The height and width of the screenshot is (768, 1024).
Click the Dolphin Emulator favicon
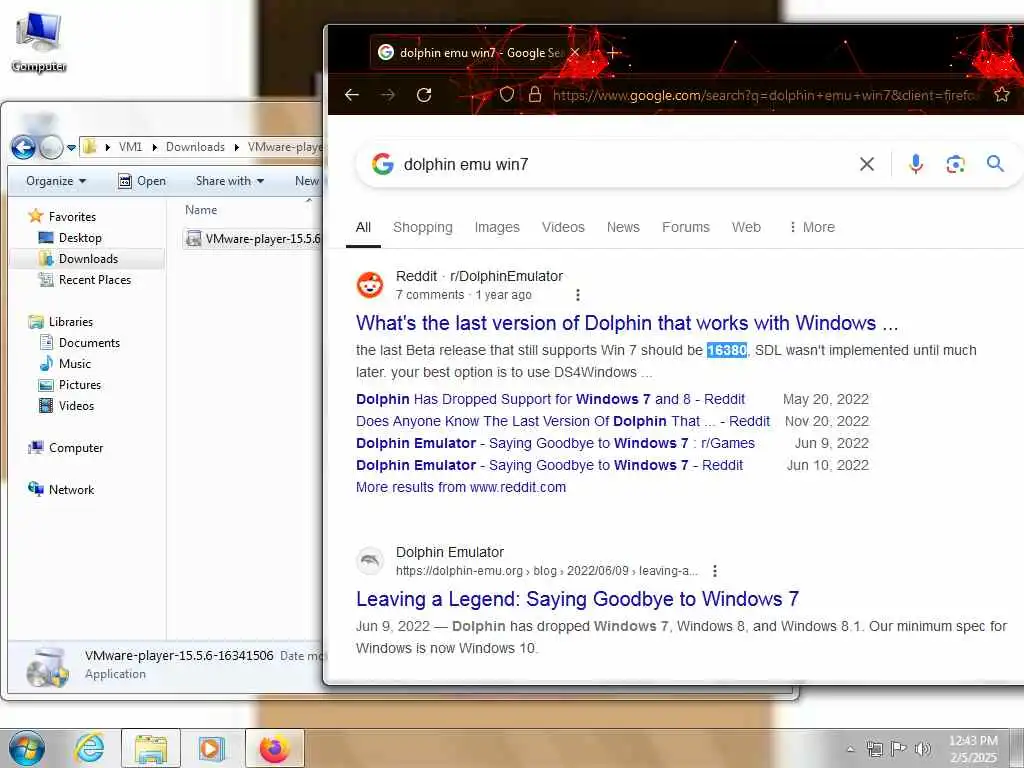point(370,561)
